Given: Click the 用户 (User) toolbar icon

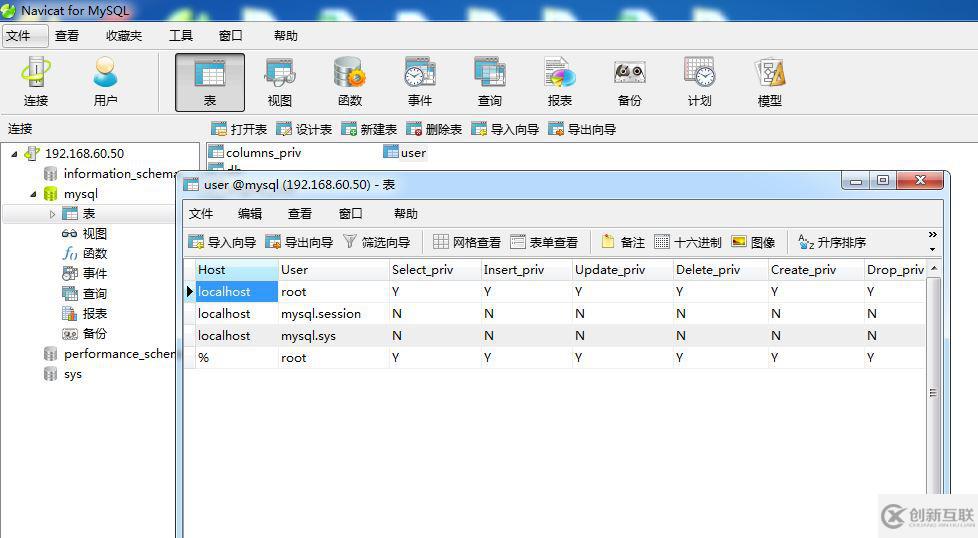Looking at the screenshot, I should click(x=105, y=82).
